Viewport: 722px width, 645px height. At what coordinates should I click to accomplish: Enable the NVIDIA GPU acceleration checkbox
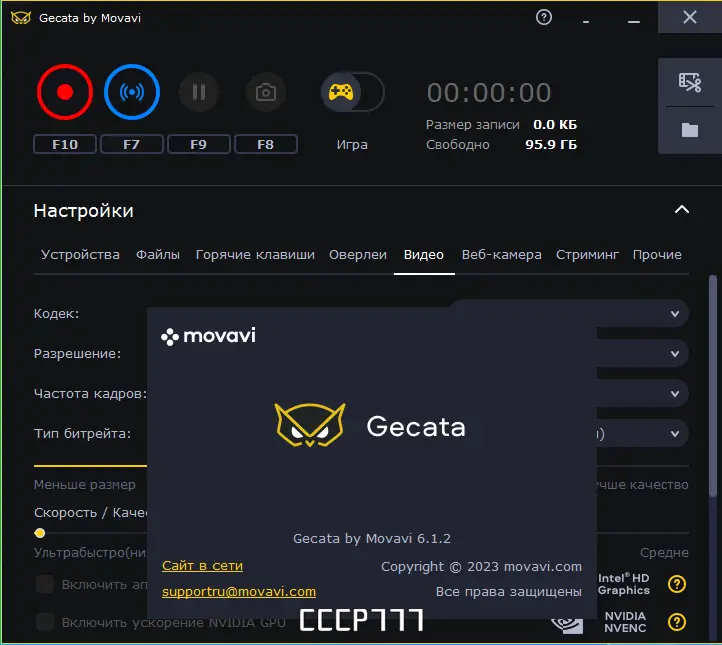[45, 622]
